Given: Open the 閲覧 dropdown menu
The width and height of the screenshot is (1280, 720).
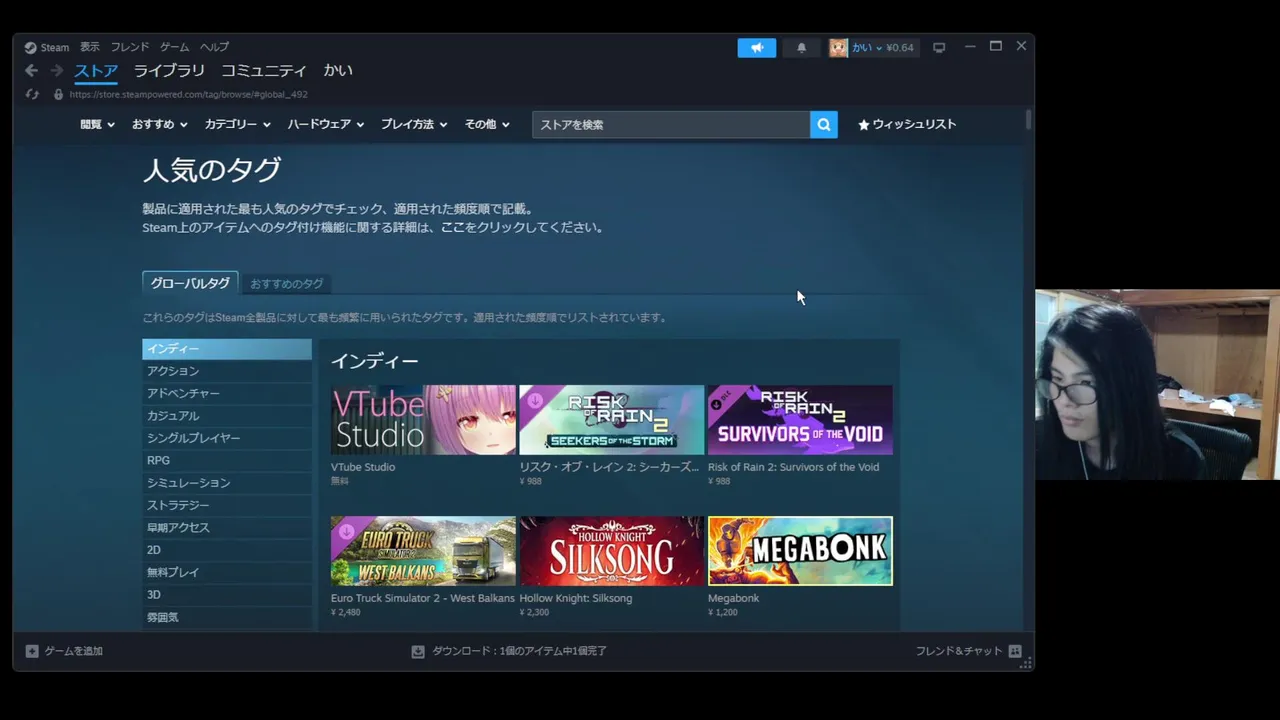Looking at the screenshot, I should 97,124.
